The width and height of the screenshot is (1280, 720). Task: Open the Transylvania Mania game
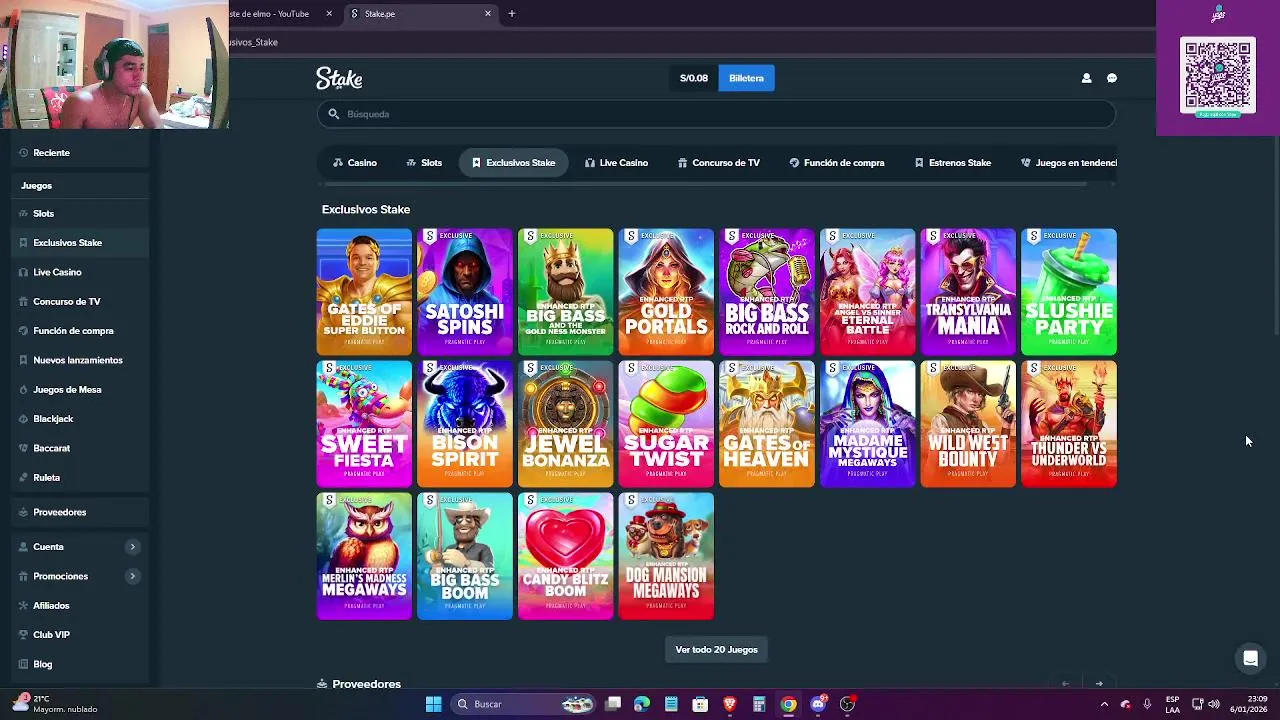[x=968, y=292]
